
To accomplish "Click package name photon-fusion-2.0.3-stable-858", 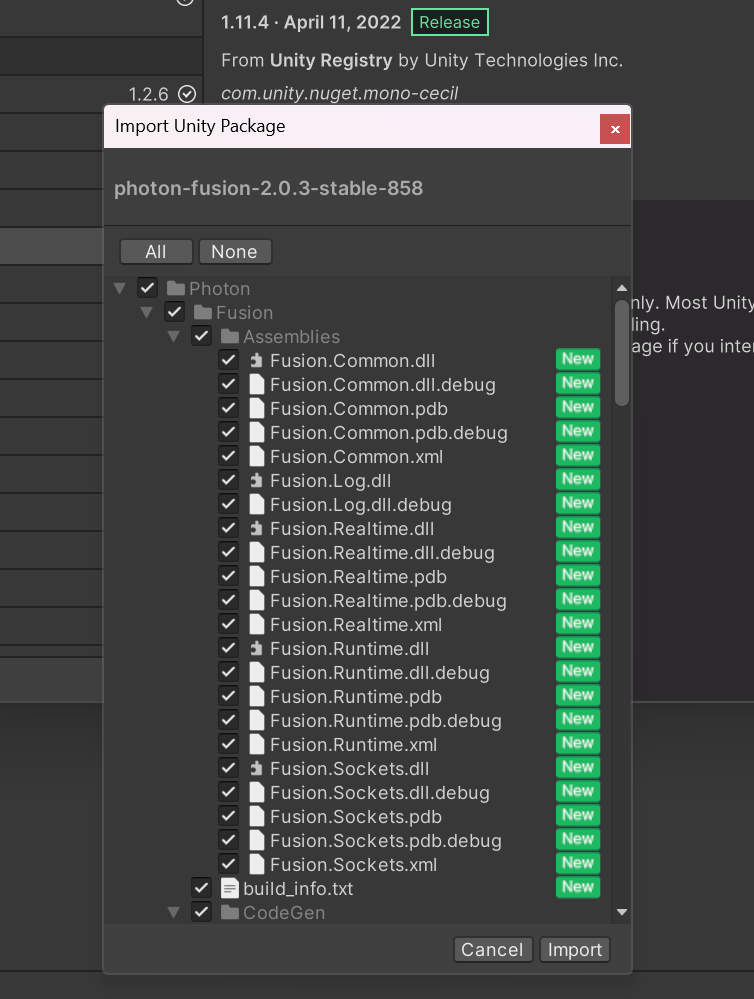I will 268,188.
